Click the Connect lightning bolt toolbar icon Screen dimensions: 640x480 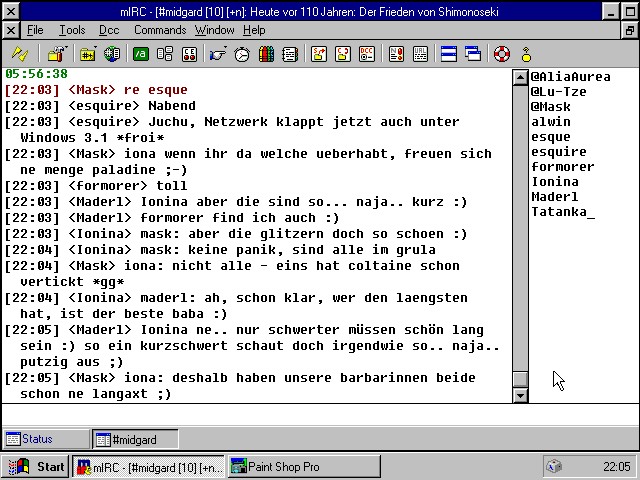20,54
